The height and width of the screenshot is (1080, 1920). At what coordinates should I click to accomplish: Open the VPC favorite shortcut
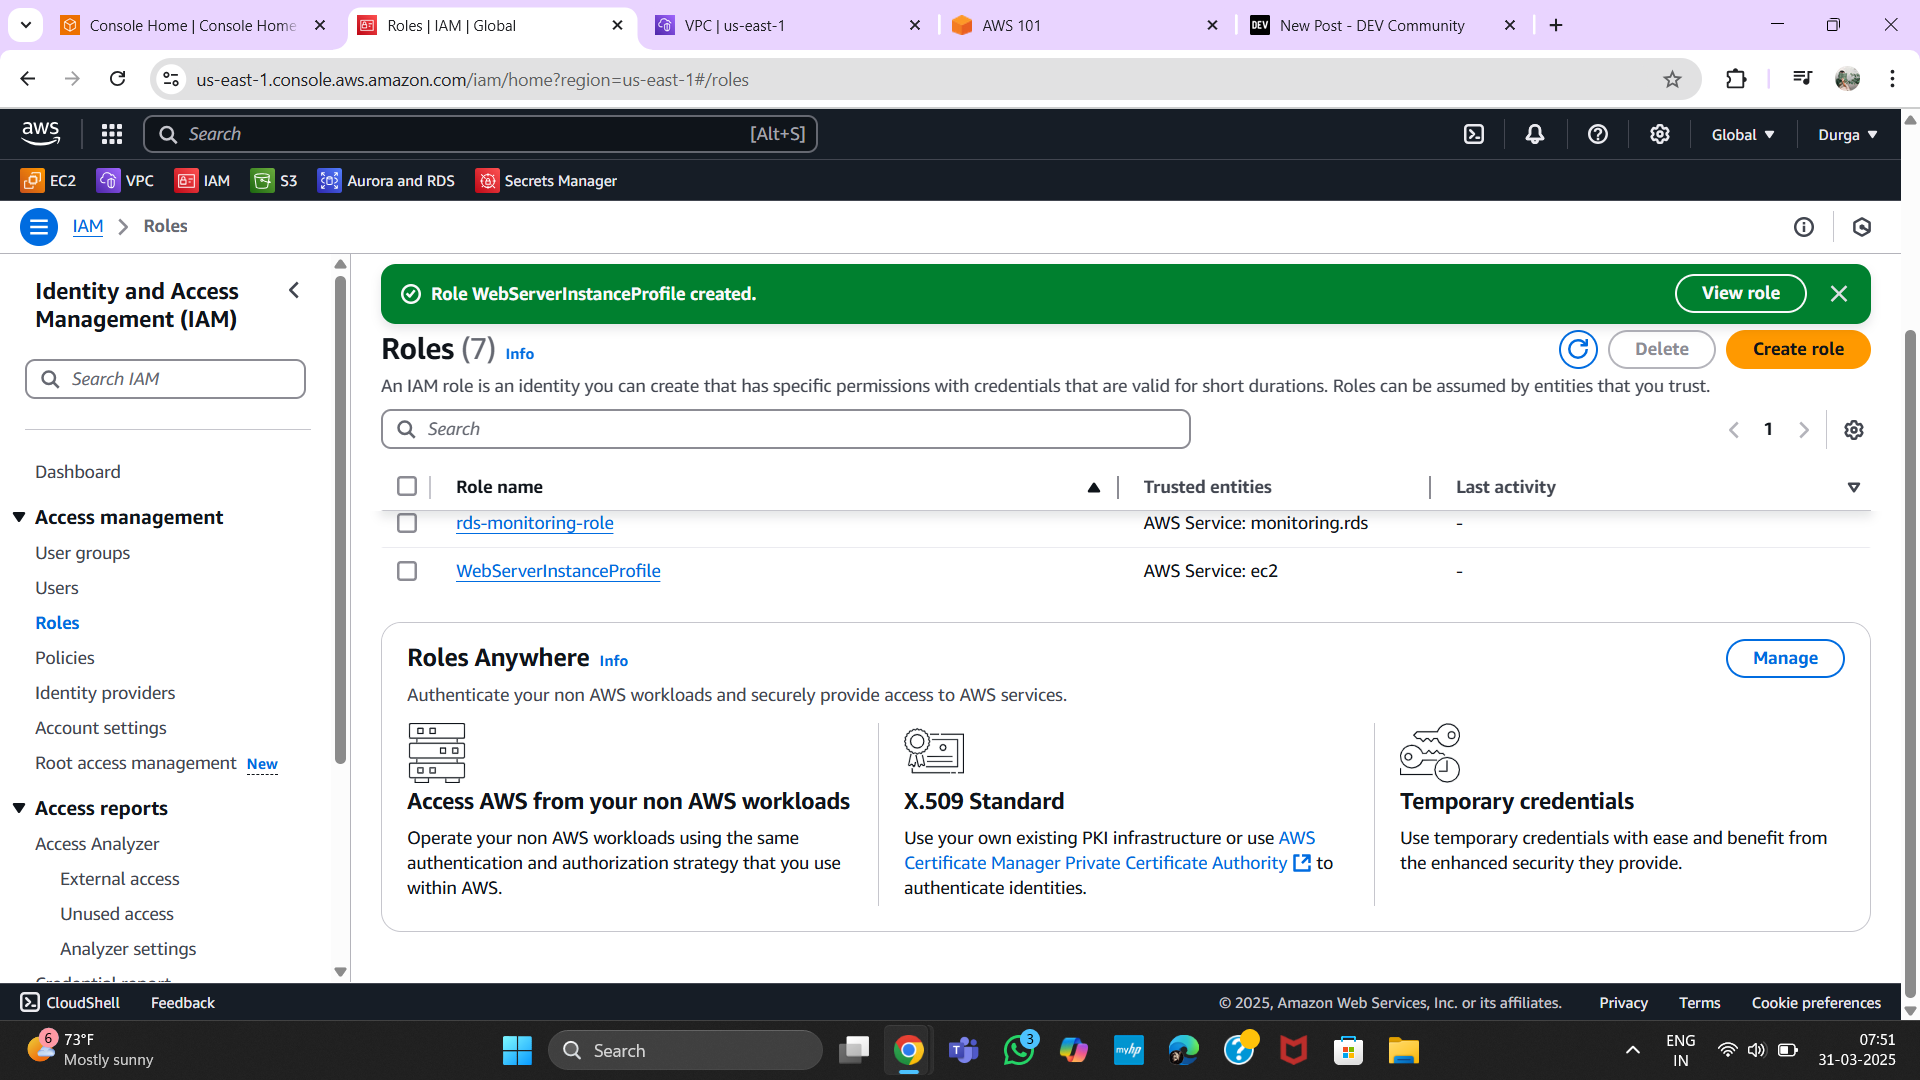pos(125,181)
